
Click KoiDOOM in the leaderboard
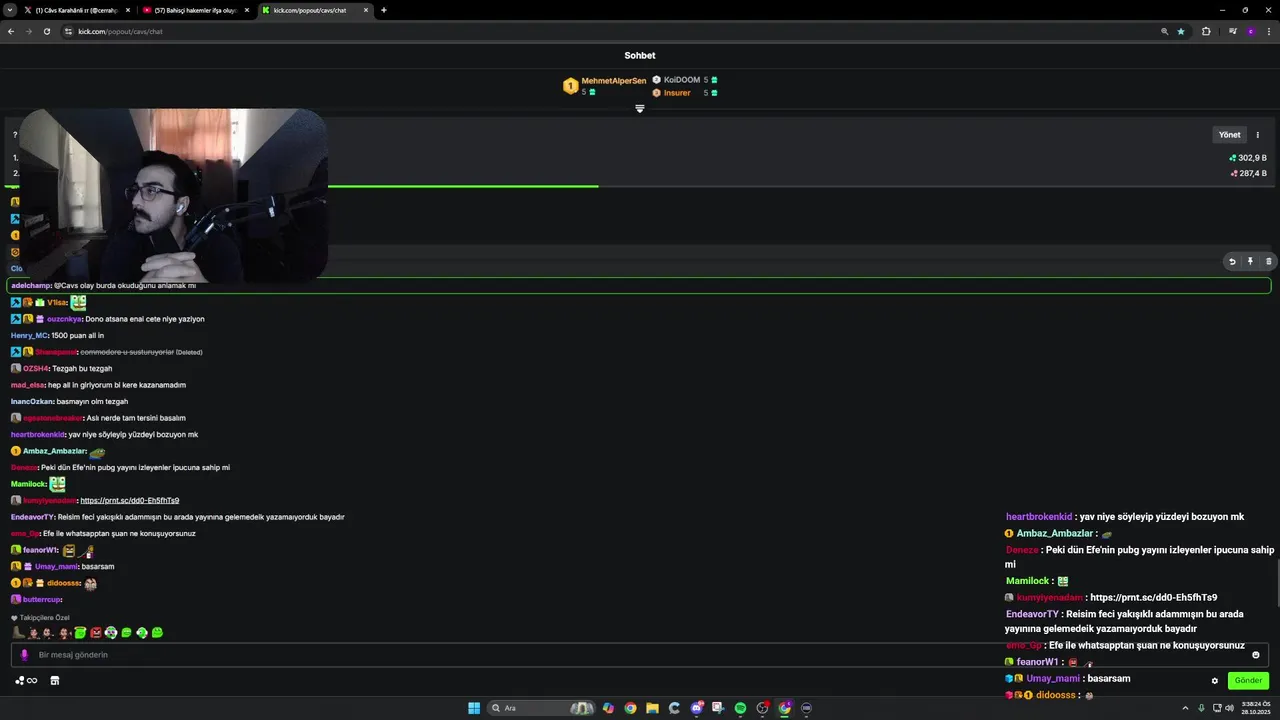[x=682, y=80]
